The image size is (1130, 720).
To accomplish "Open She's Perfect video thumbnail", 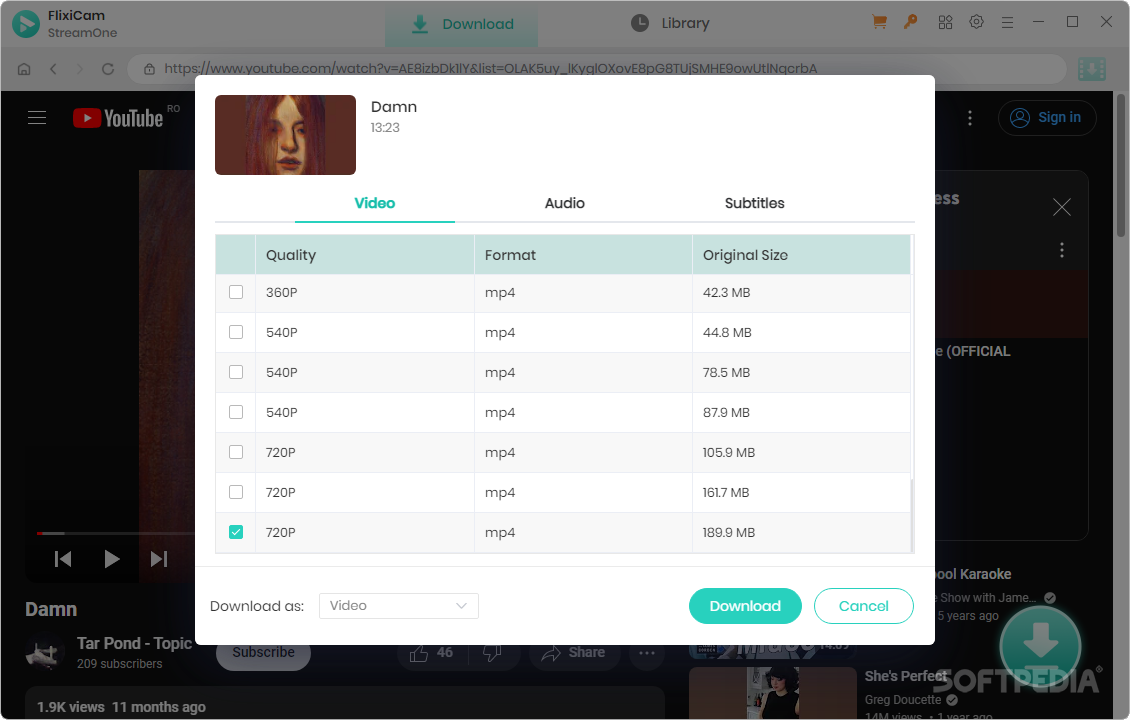I will coord(772,693).
